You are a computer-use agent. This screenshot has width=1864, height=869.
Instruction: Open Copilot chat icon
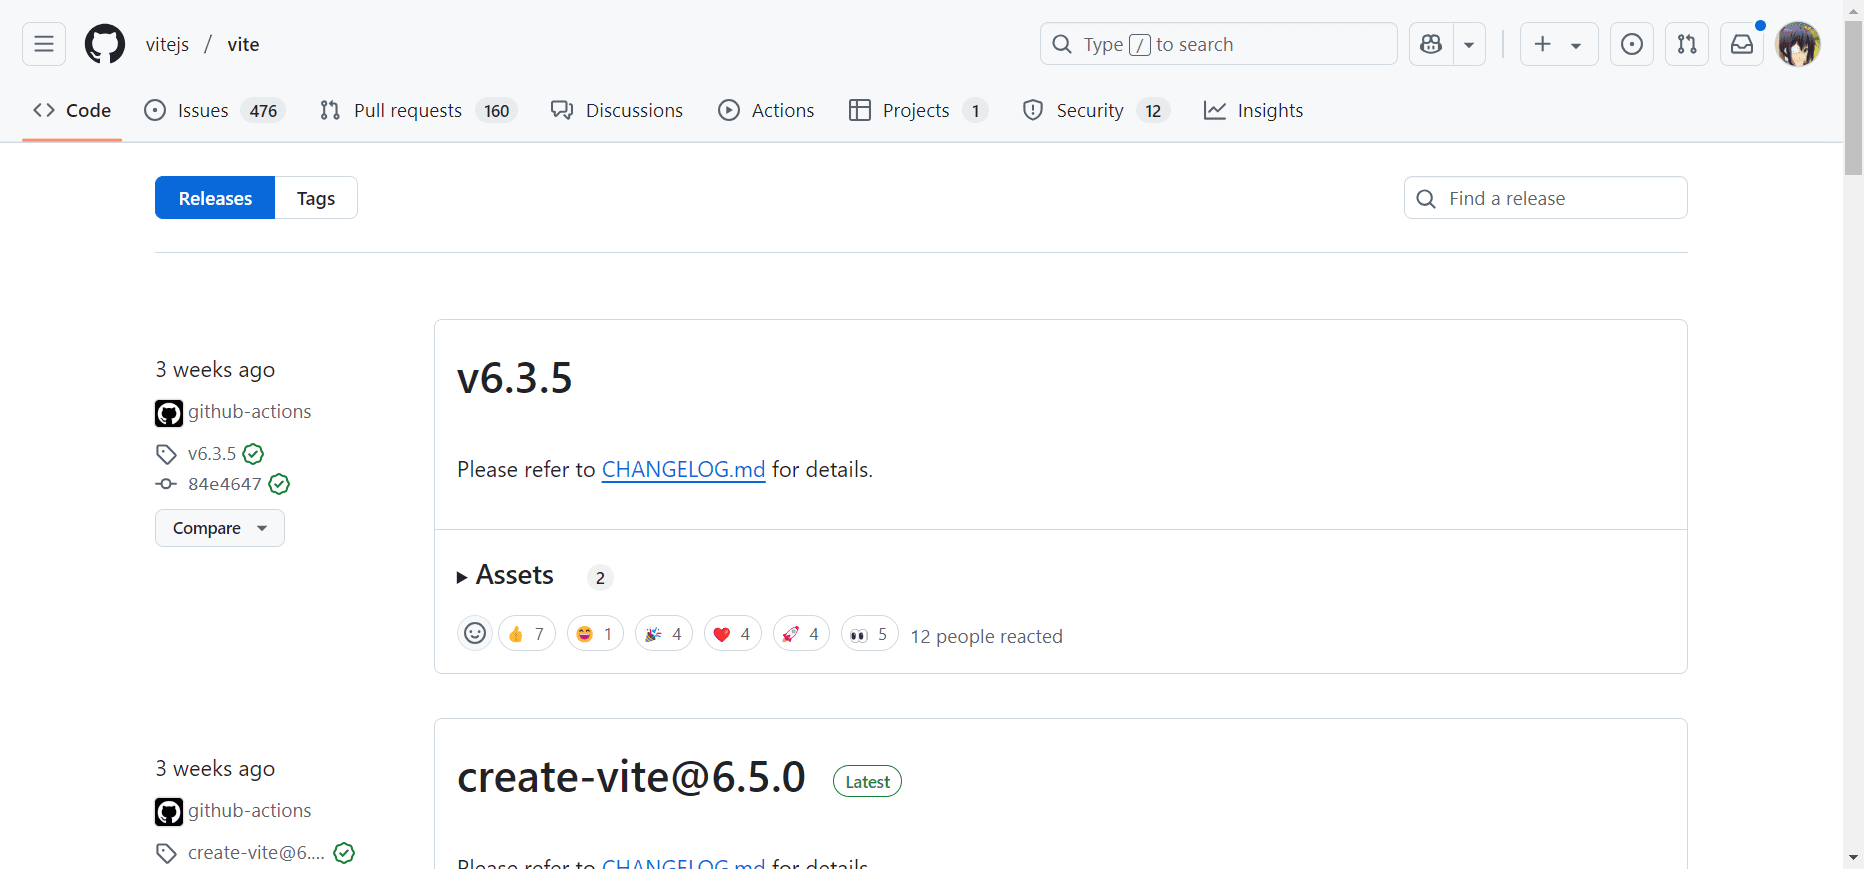pyautogui.click(x=1431, y=44)
